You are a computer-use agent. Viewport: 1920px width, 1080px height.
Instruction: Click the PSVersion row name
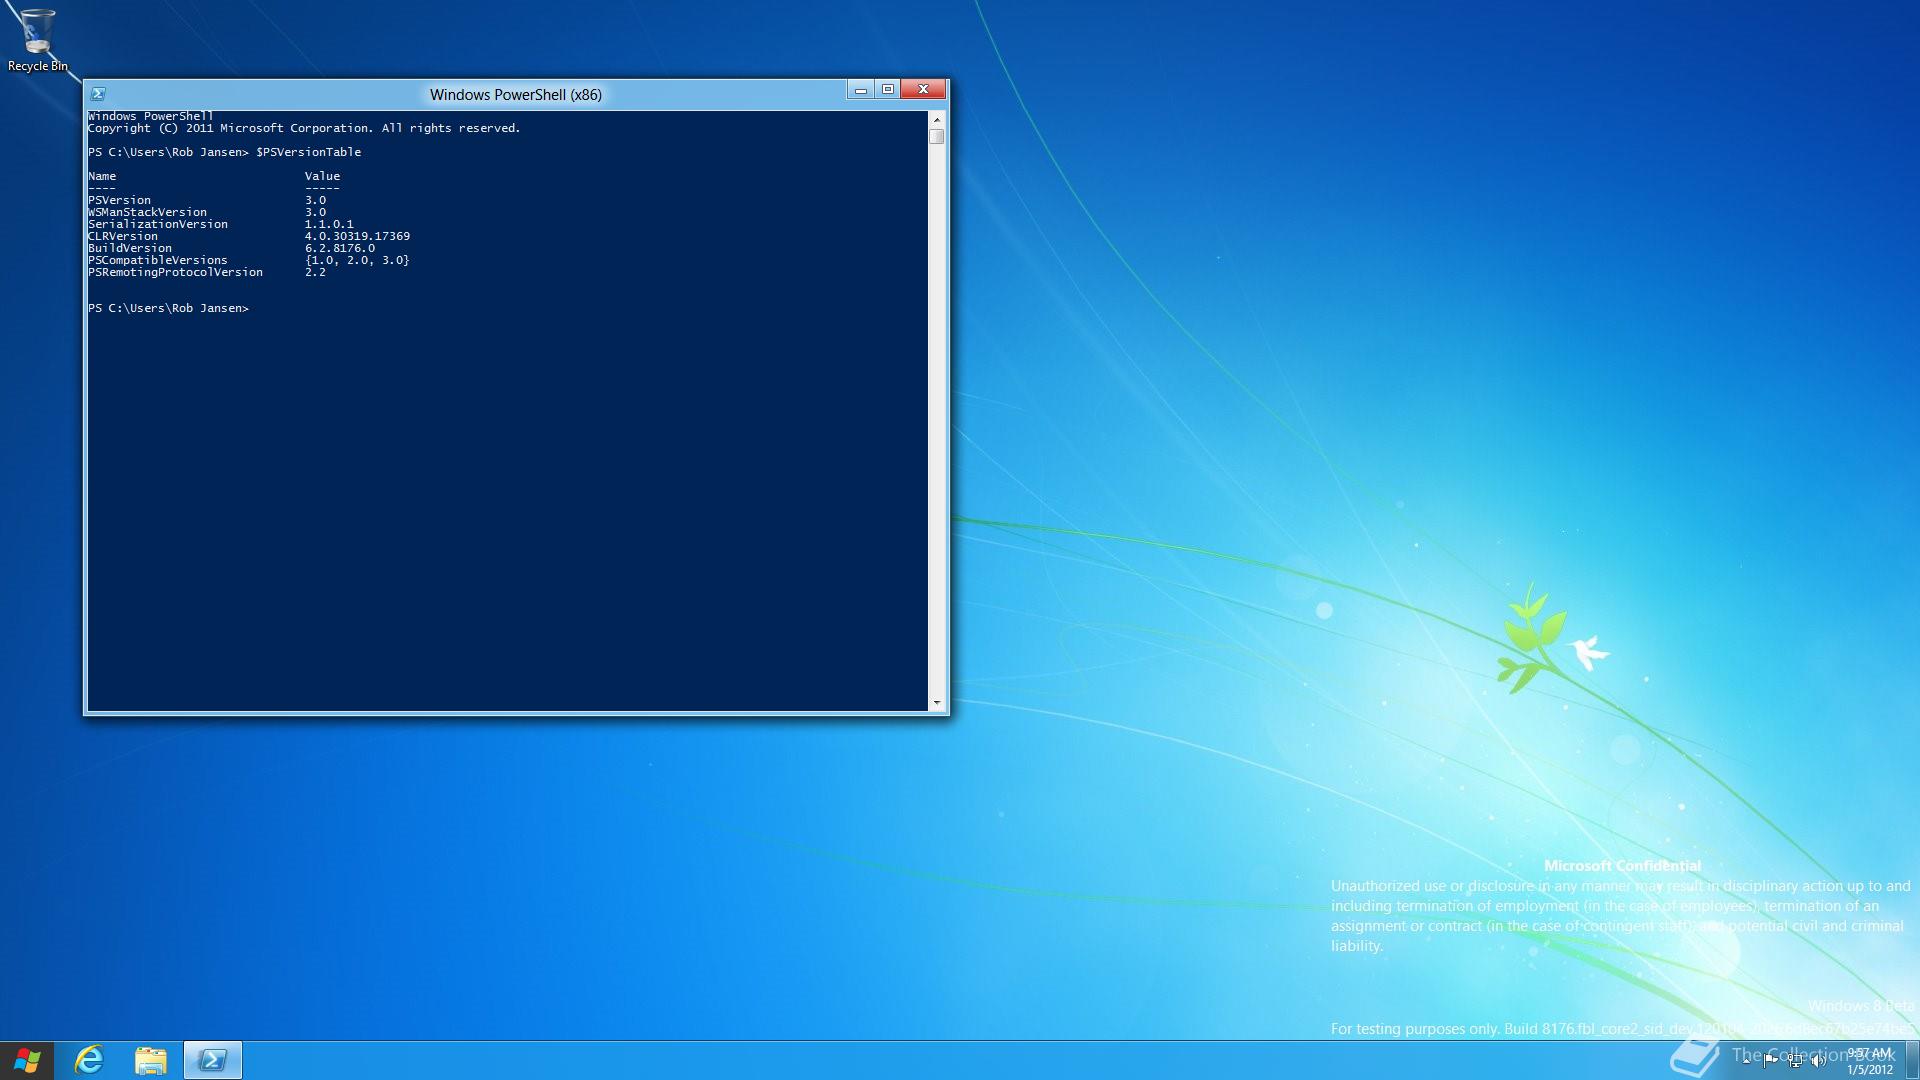point(120,200)
